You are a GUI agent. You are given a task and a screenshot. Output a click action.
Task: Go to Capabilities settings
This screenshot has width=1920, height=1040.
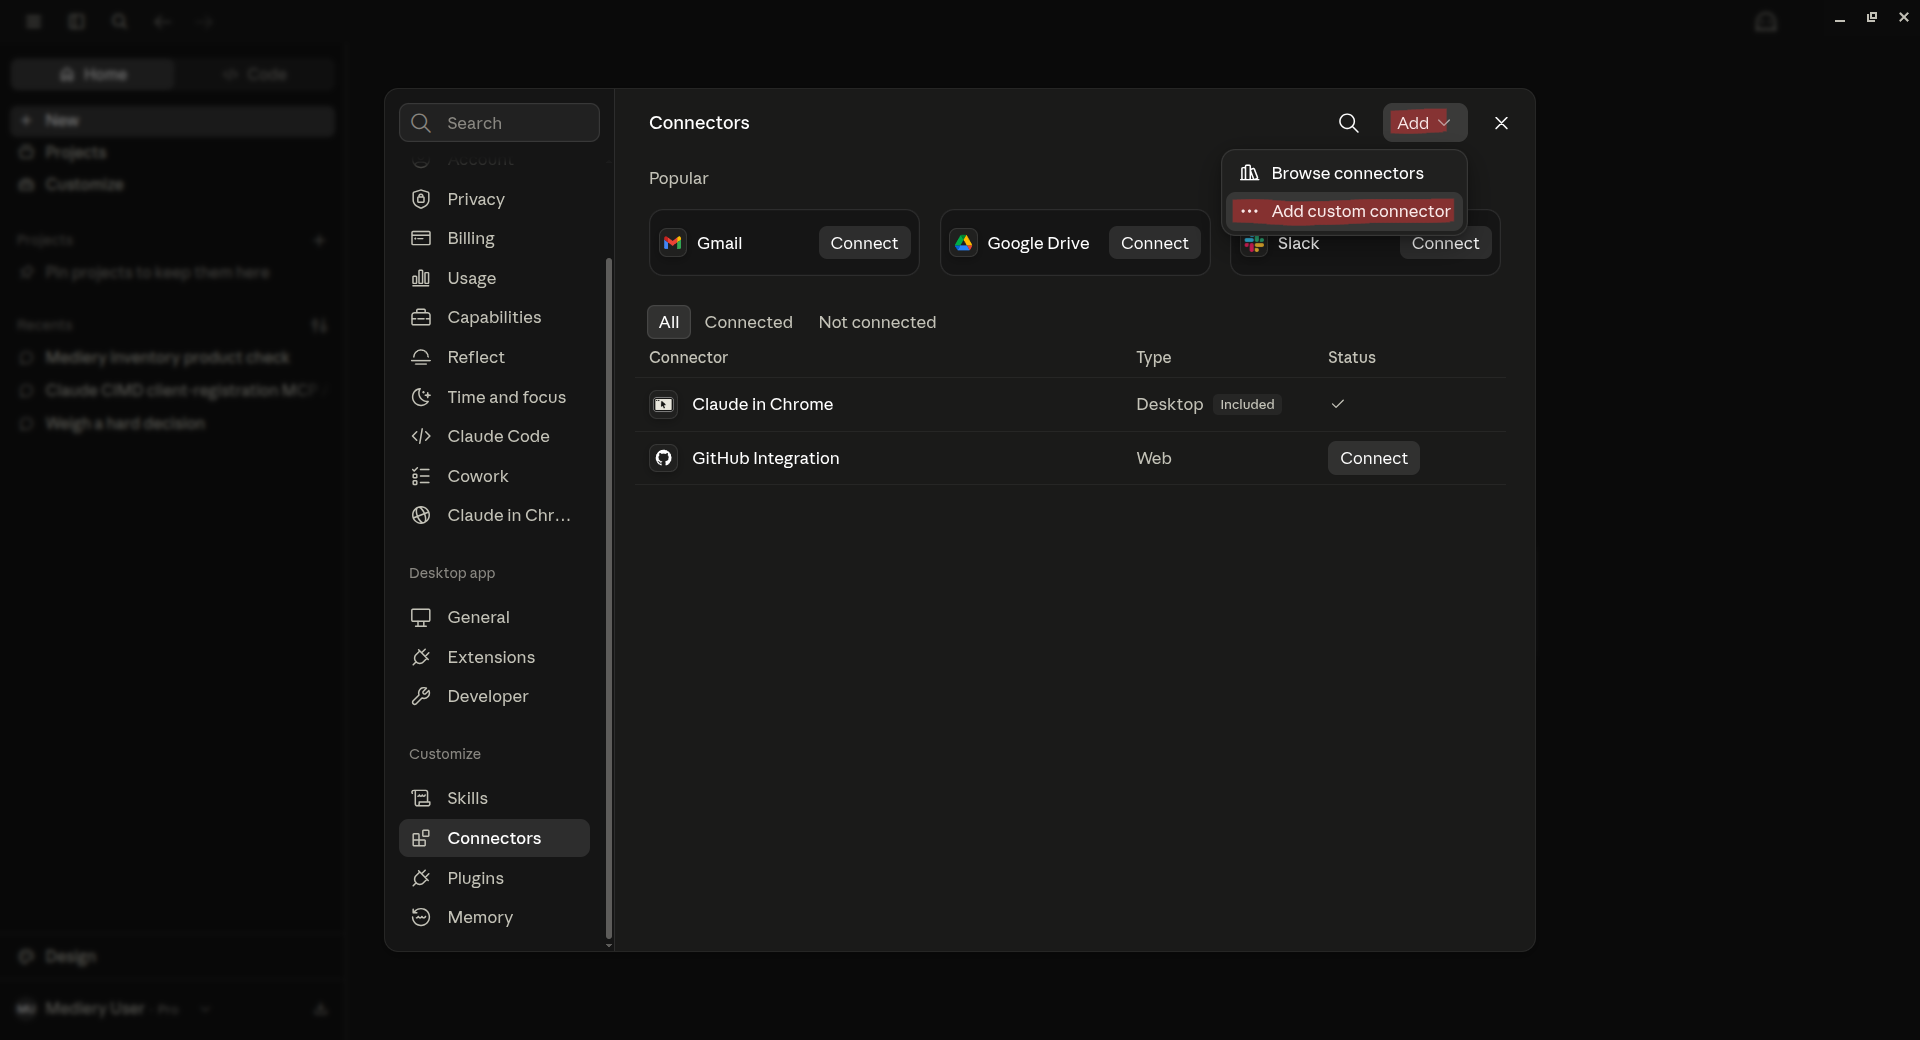coord(494,317)
